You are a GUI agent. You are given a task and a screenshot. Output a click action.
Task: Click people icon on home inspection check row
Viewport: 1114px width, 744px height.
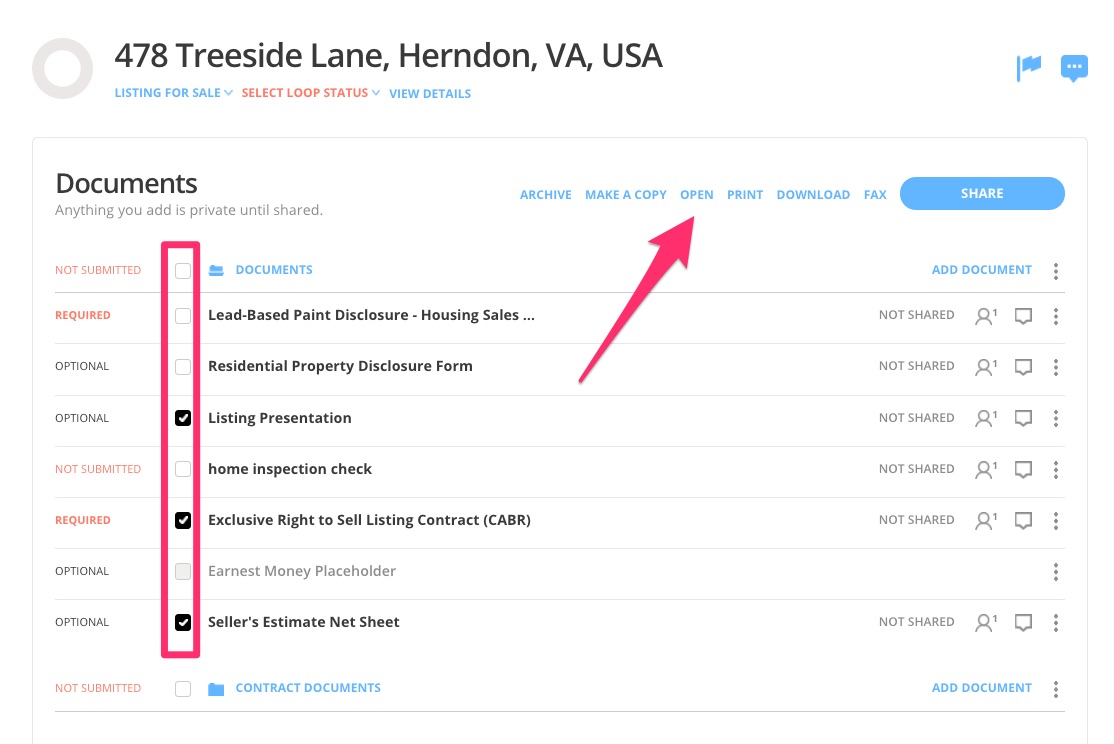pos(985,469)
